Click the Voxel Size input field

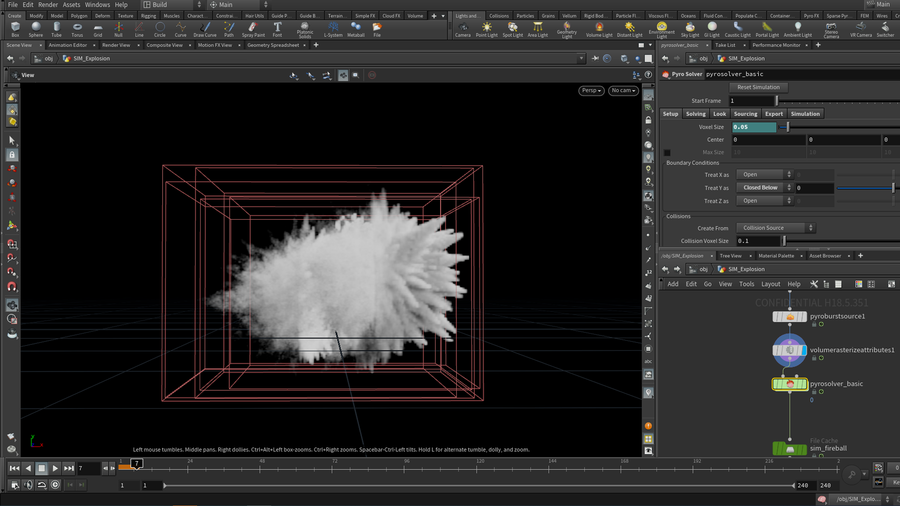(x=754, y=127)
